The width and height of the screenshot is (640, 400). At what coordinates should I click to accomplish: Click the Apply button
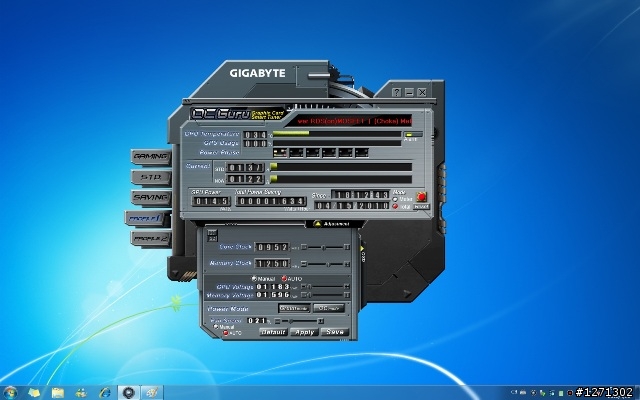click(304, 332)
